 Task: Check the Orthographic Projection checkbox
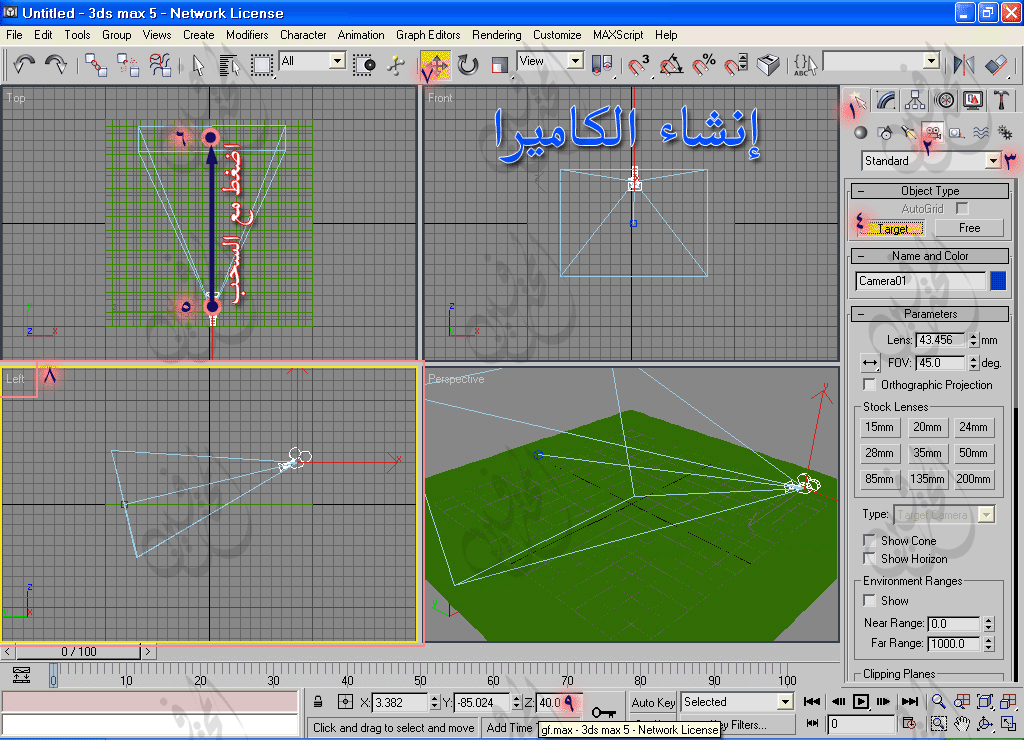(x=869, y=384)
